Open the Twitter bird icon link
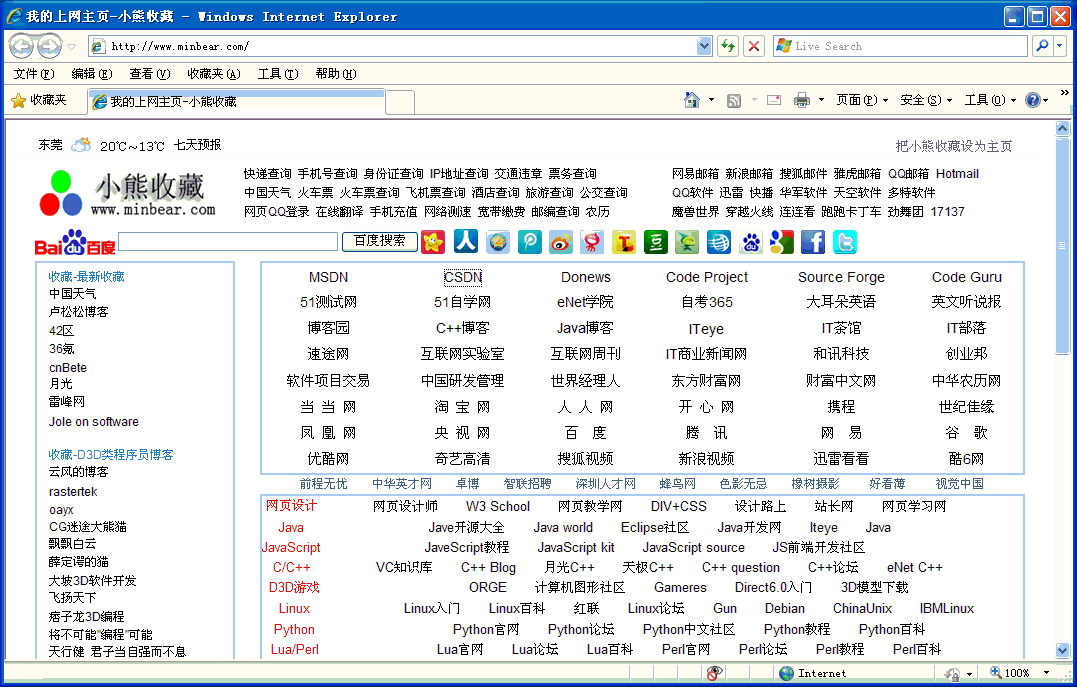 click(845, 242)
